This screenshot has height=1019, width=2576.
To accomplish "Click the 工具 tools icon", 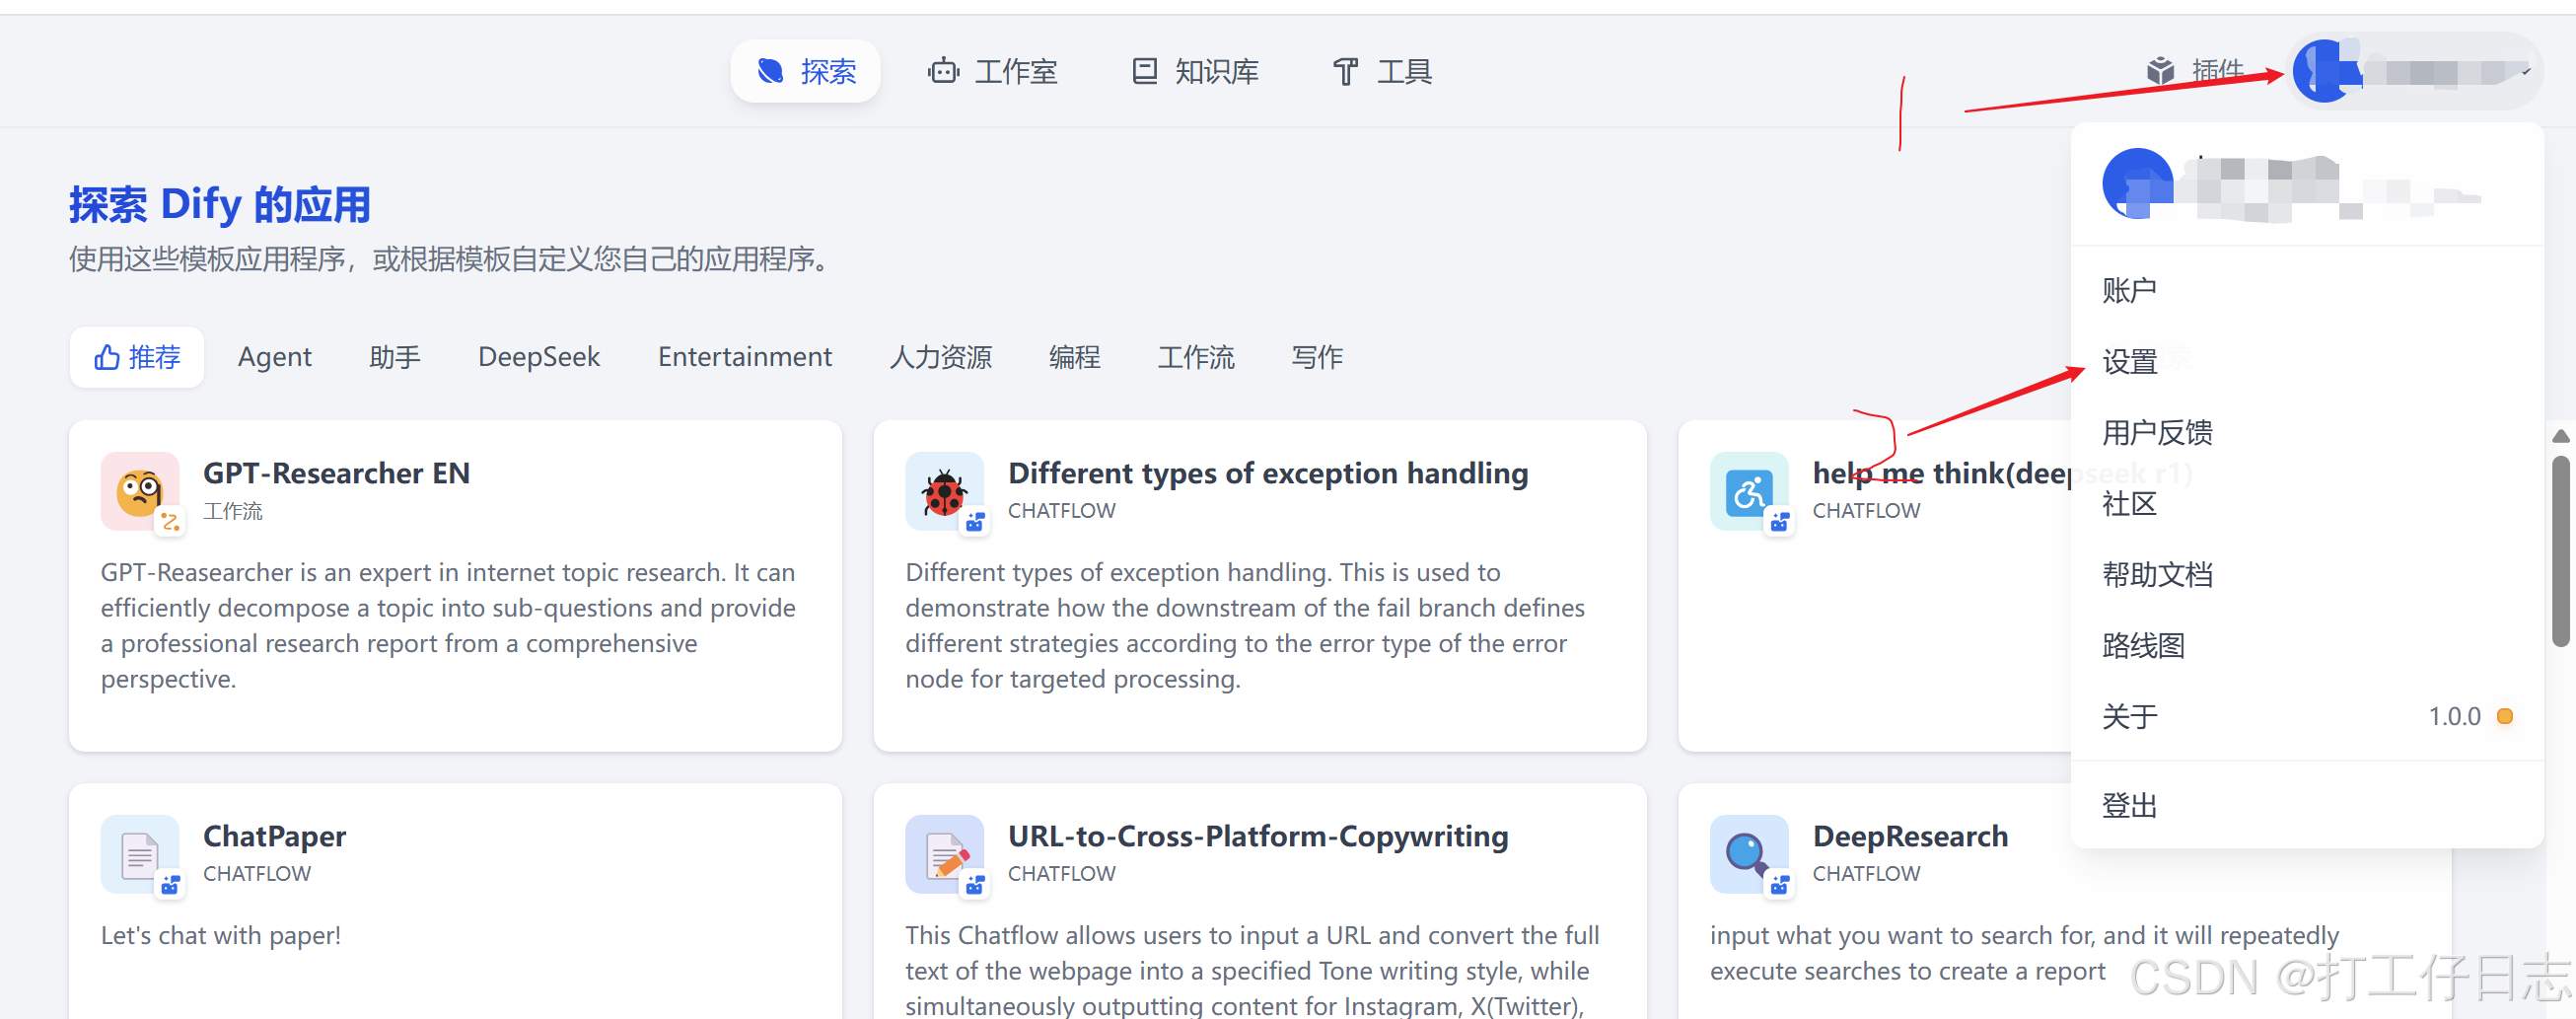I will coord(1345,71).
